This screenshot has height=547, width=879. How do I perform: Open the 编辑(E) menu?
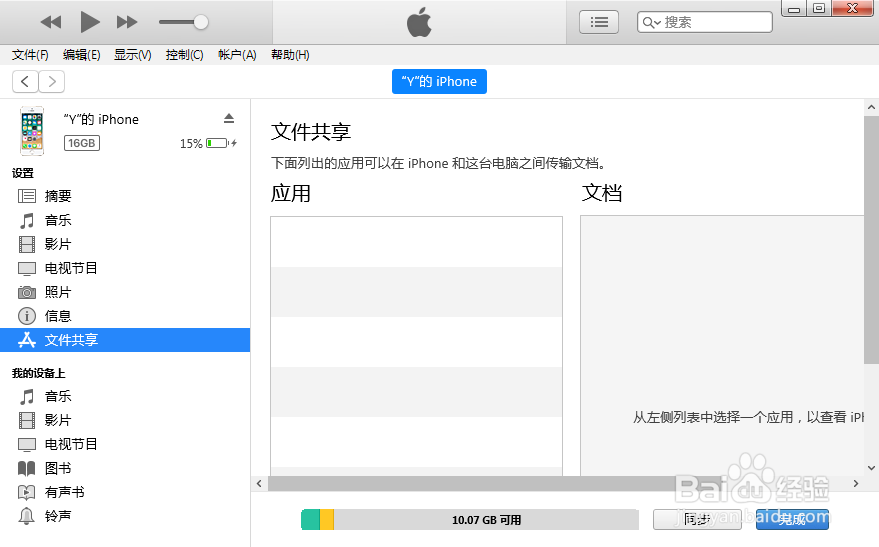[81, 55]
